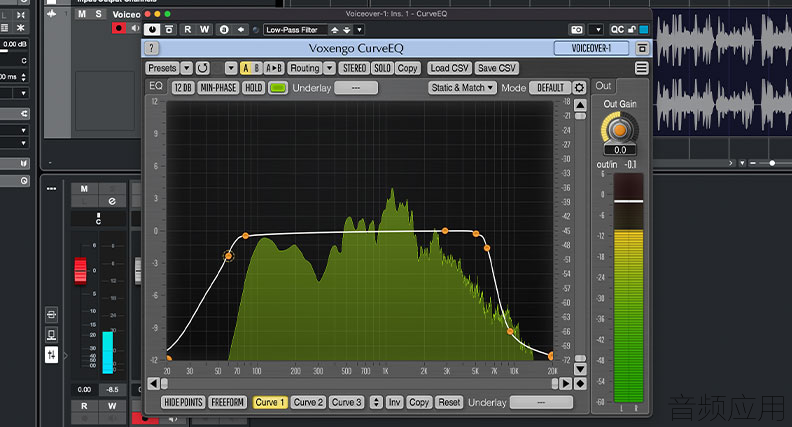Click the undo/reset circular arrow icon
792x427 pixels.
(203, 68)
